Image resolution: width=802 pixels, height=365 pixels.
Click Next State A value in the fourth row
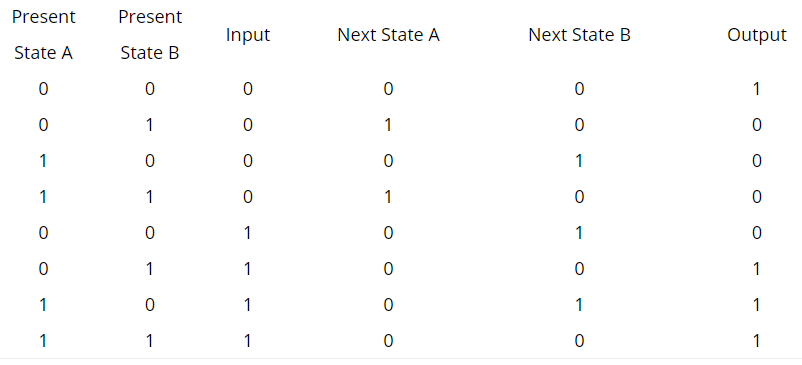(x=388, y=197)
